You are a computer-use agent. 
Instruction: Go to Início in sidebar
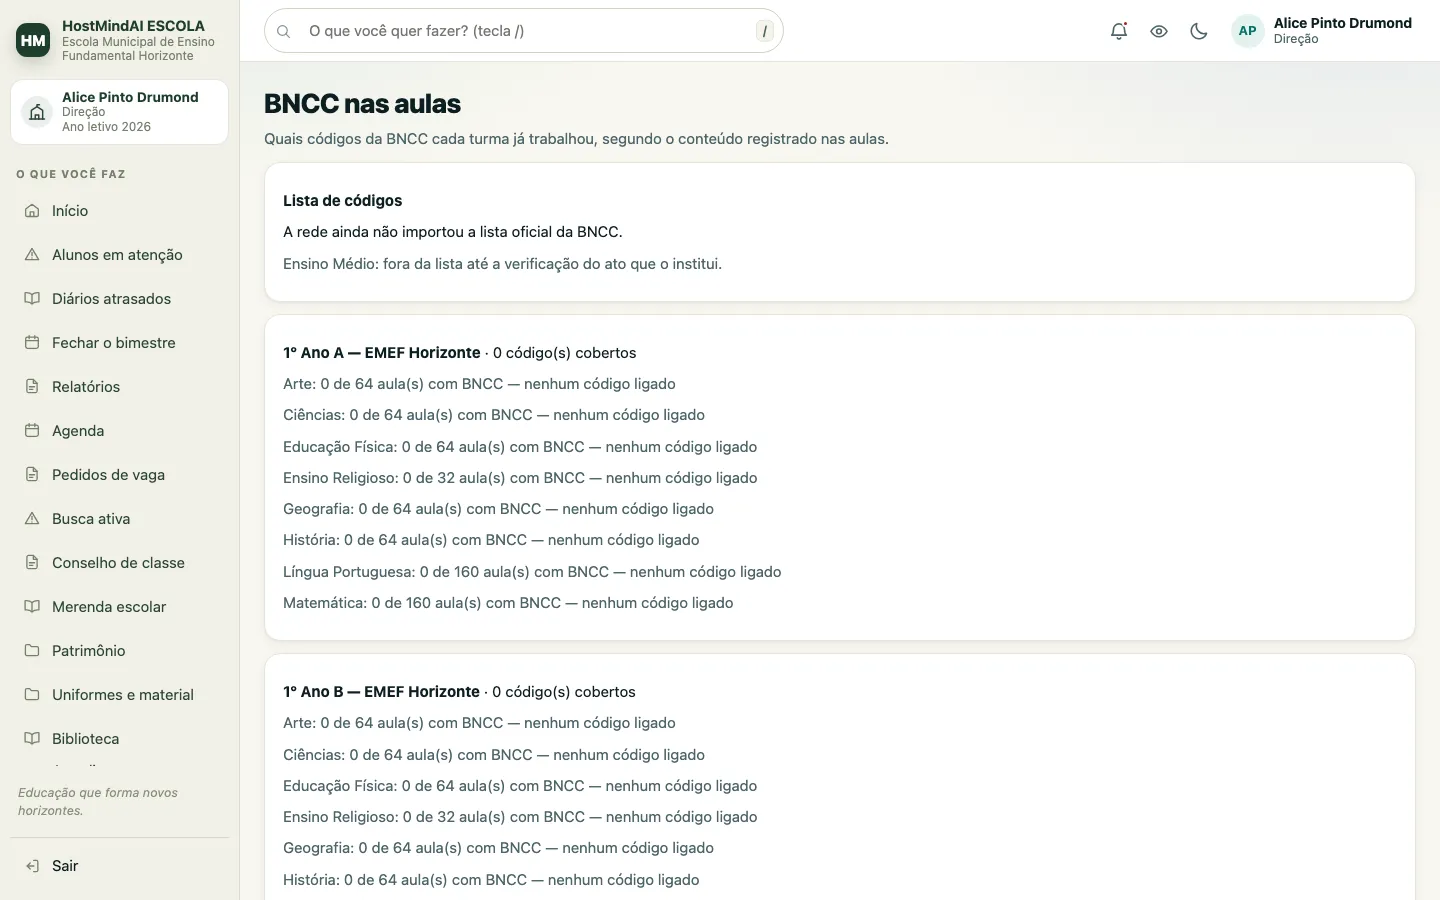pyautogui.click(x=119, y=211)
